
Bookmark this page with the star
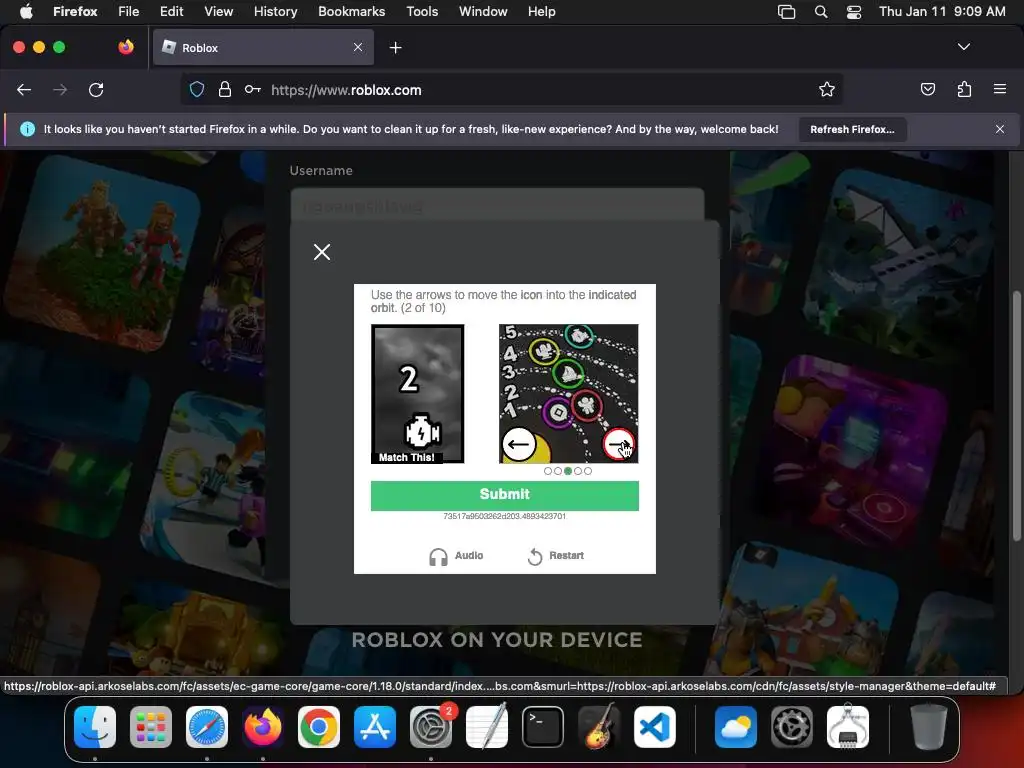827,89
